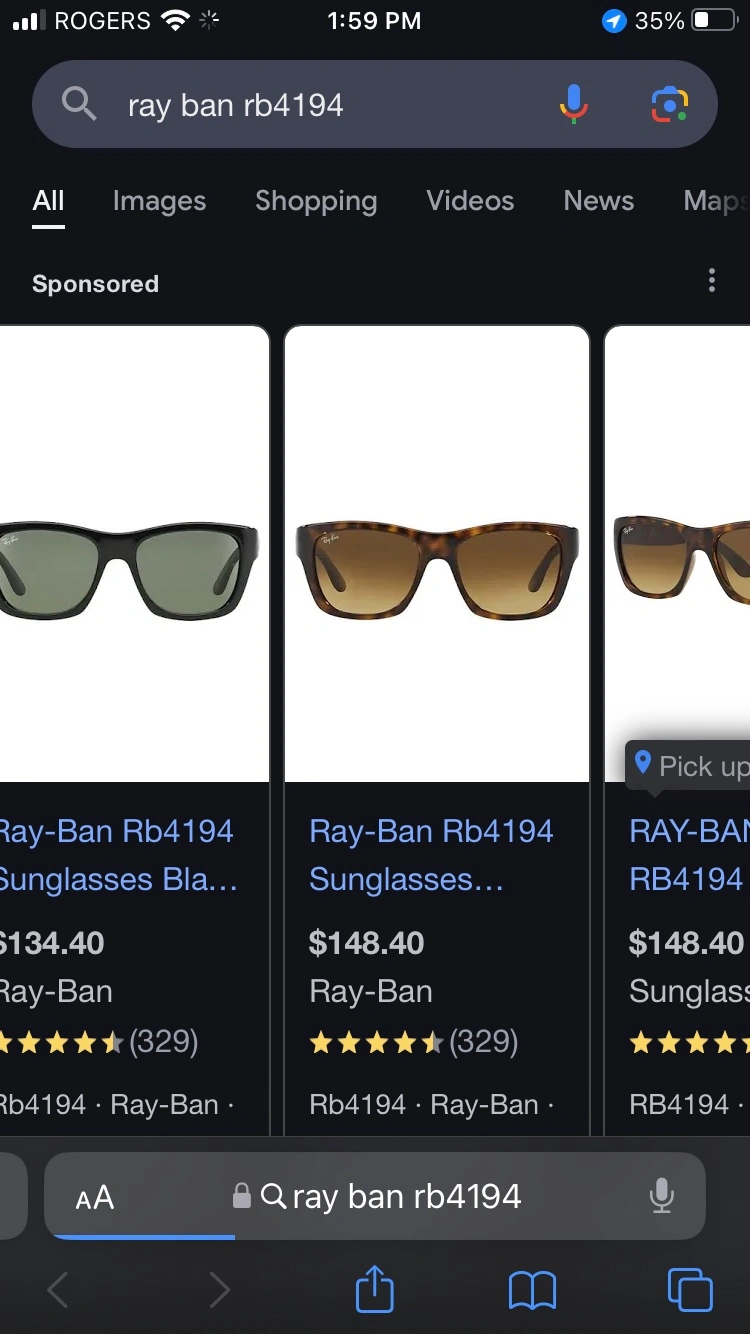The width and height of the screenshot is (750, 1334).
Task: Tap the magnifying glass search icon
Action: click(x=79, y=104)
